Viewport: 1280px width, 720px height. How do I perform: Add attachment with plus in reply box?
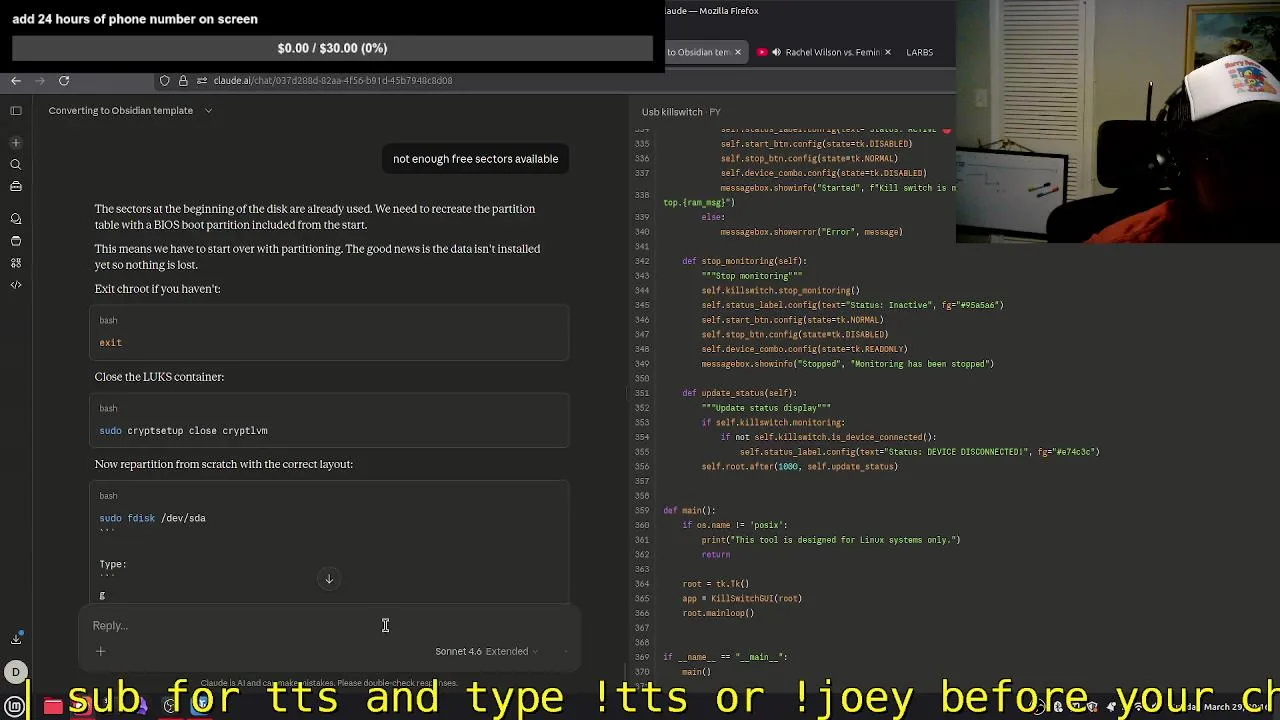[100, 651]
